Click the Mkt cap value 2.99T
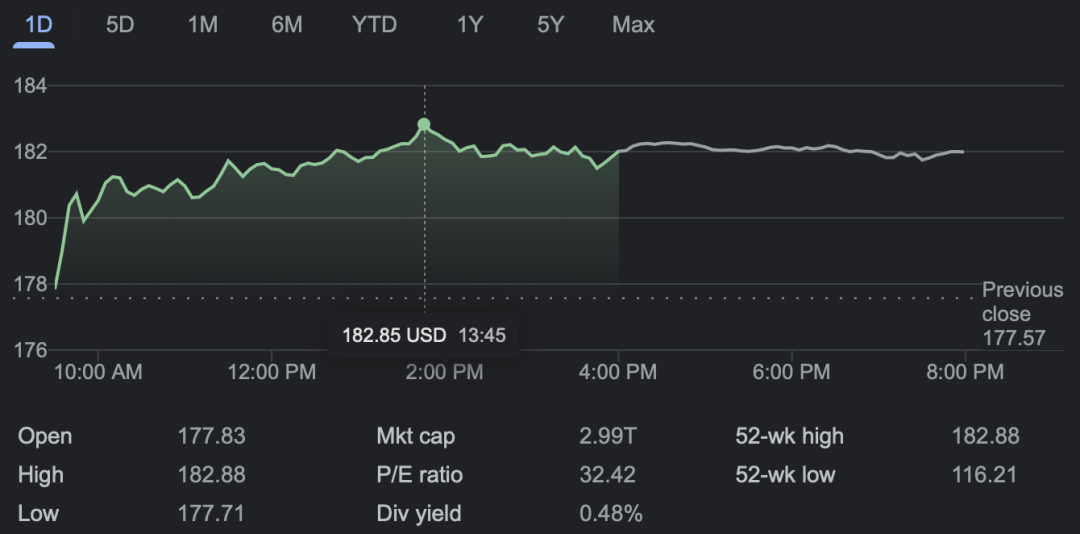 [606, 436]
